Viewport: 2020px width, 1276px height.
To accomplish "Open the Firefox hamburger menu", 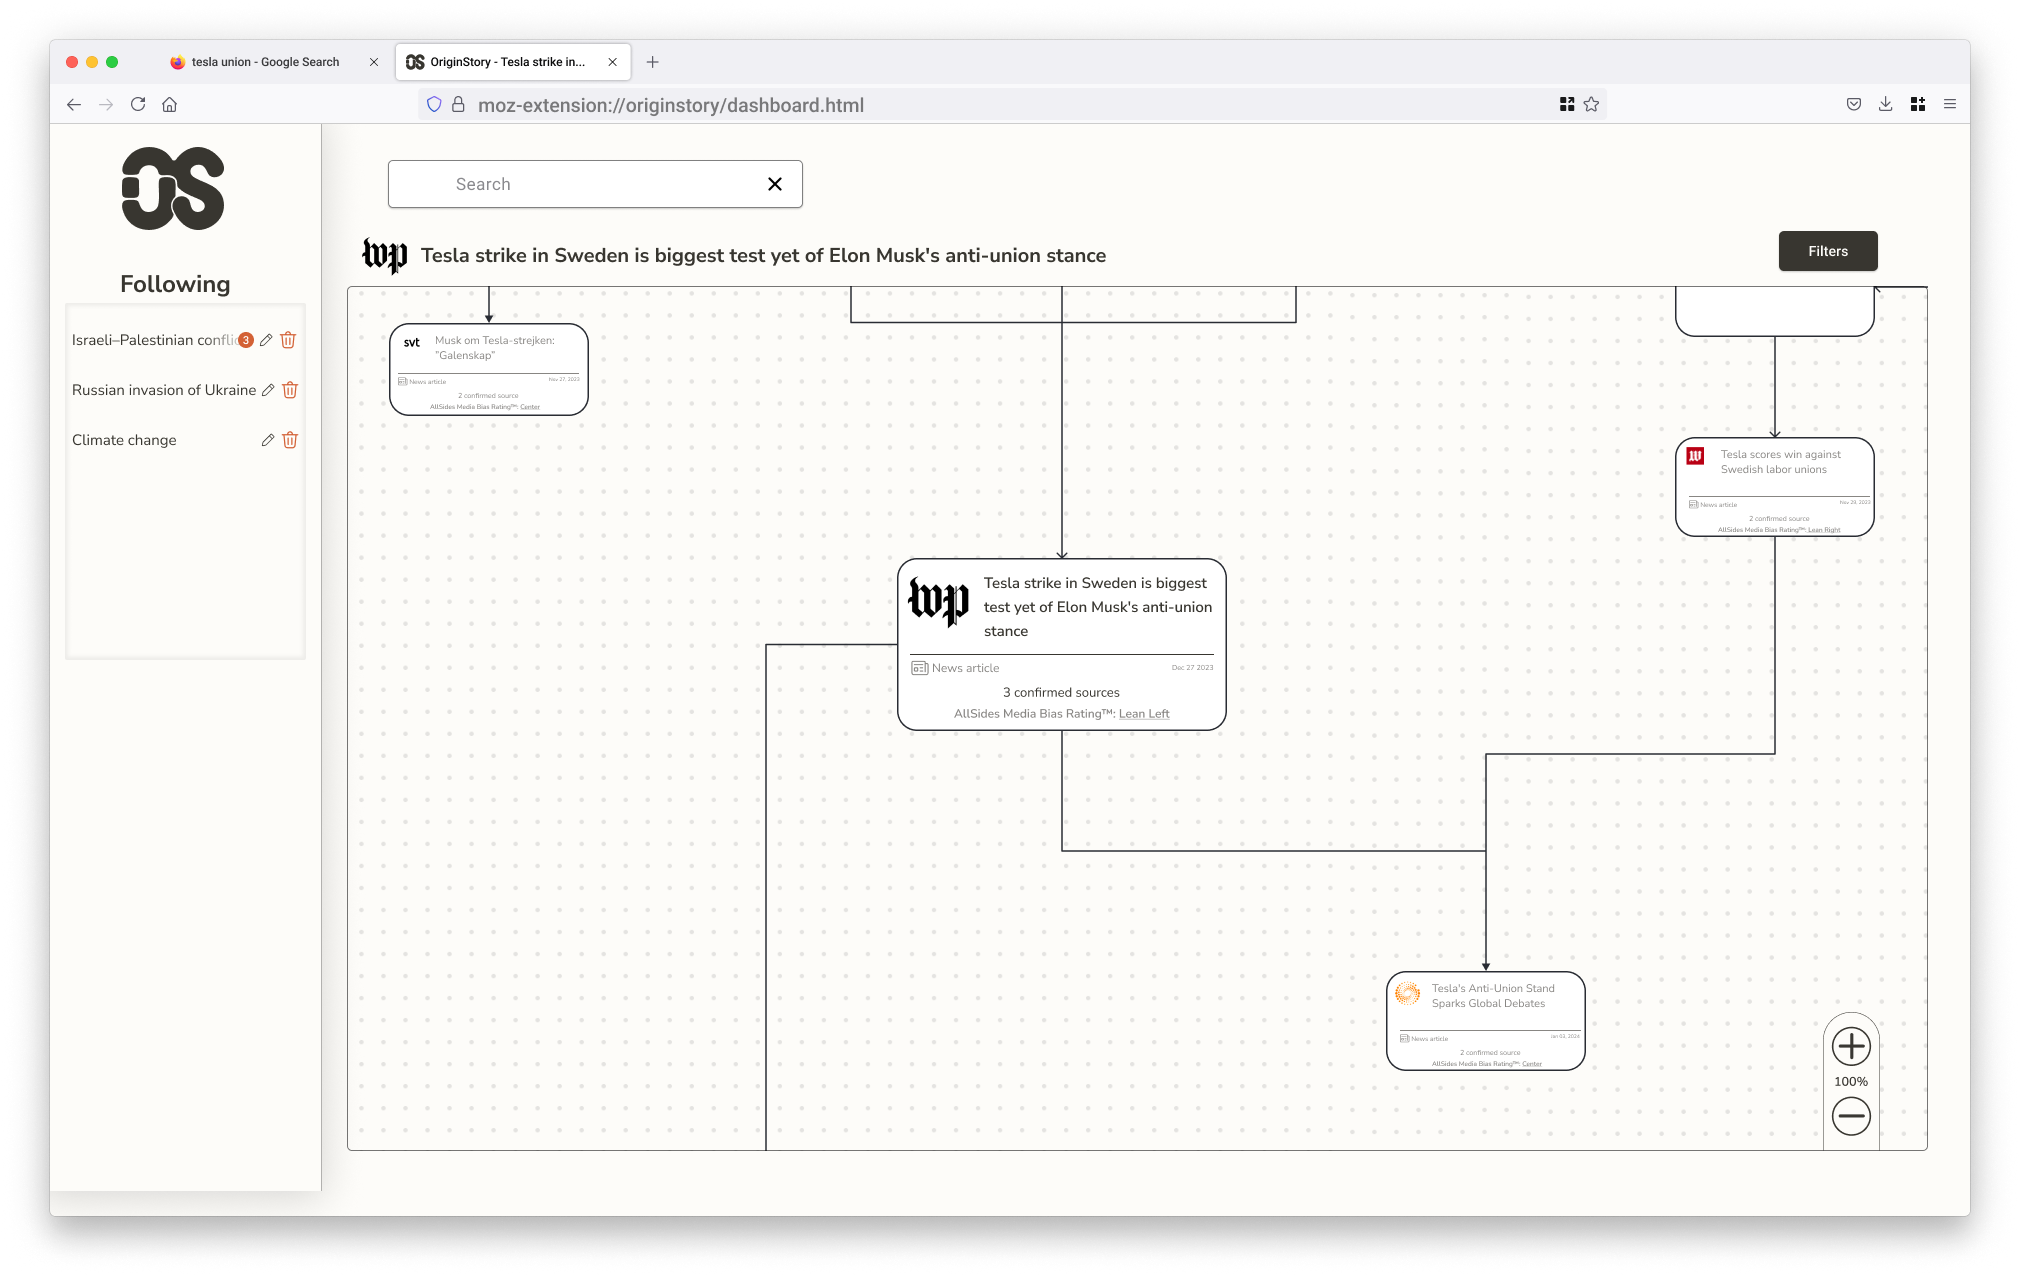I will coord(1950,104).
